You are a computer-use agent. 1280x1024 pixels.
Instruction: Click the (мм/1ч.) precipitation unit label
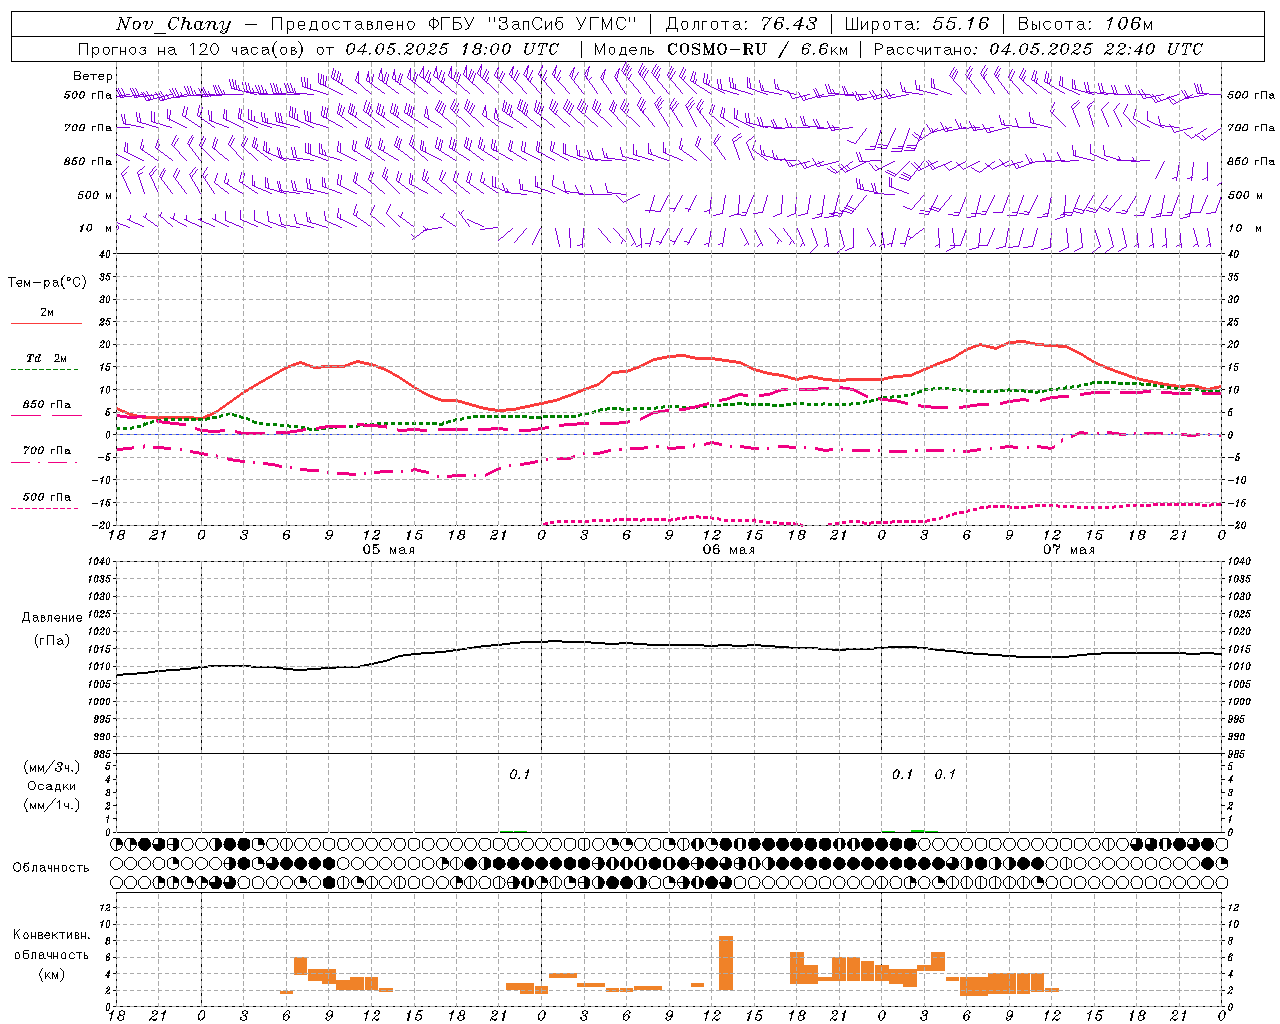tap(51, 805)
